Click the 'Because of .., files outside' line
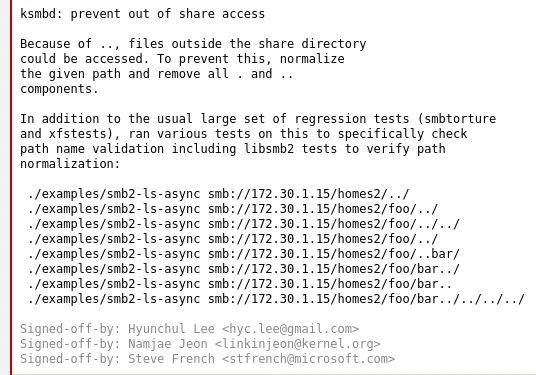Screen dimensions: 536x375 pyautogui.click(x=193, y=44)
